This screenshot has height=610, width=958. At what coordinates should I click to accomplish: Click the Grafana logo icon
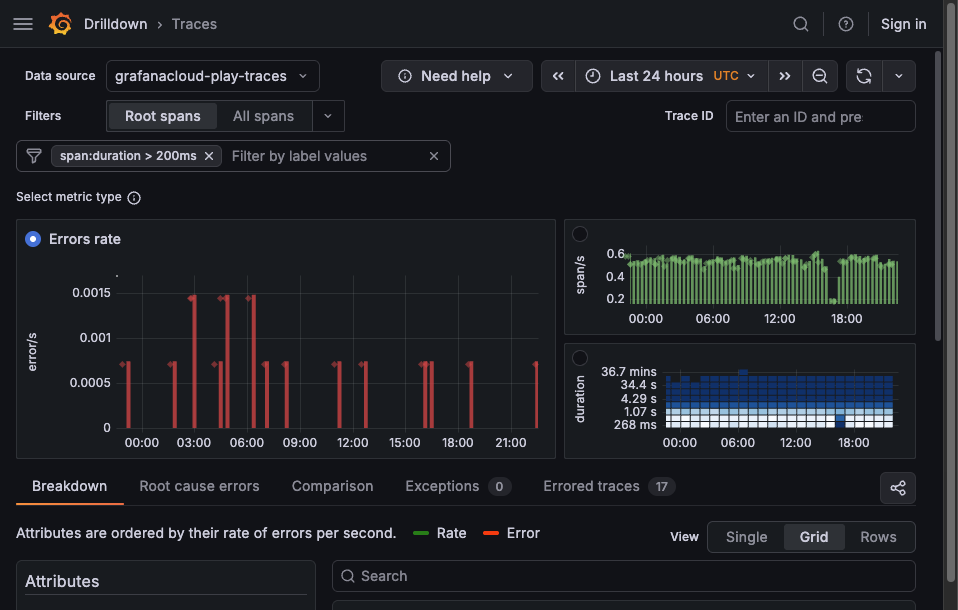tap(60, 24)
